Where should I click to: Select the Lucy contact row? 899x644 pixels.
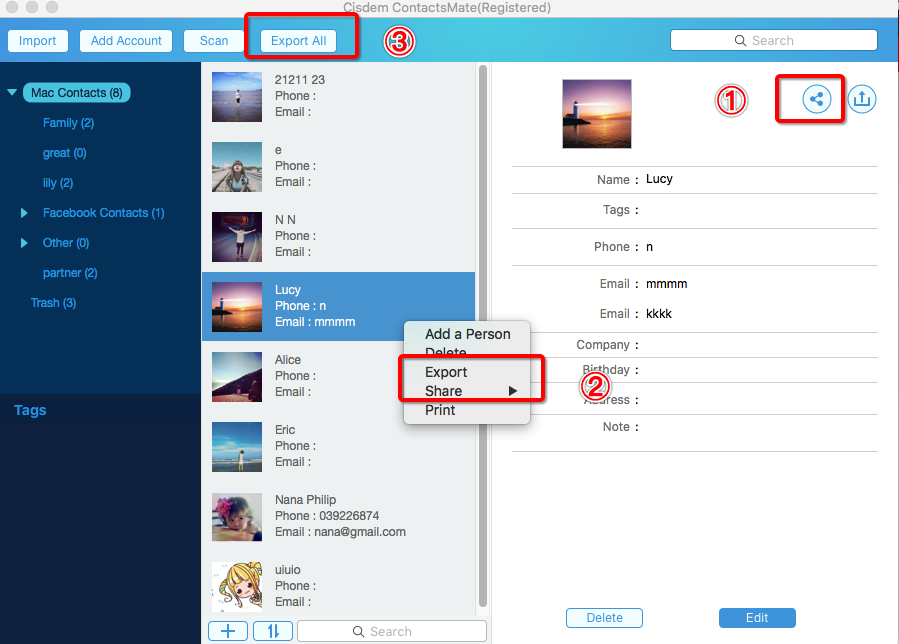point(338,306)
